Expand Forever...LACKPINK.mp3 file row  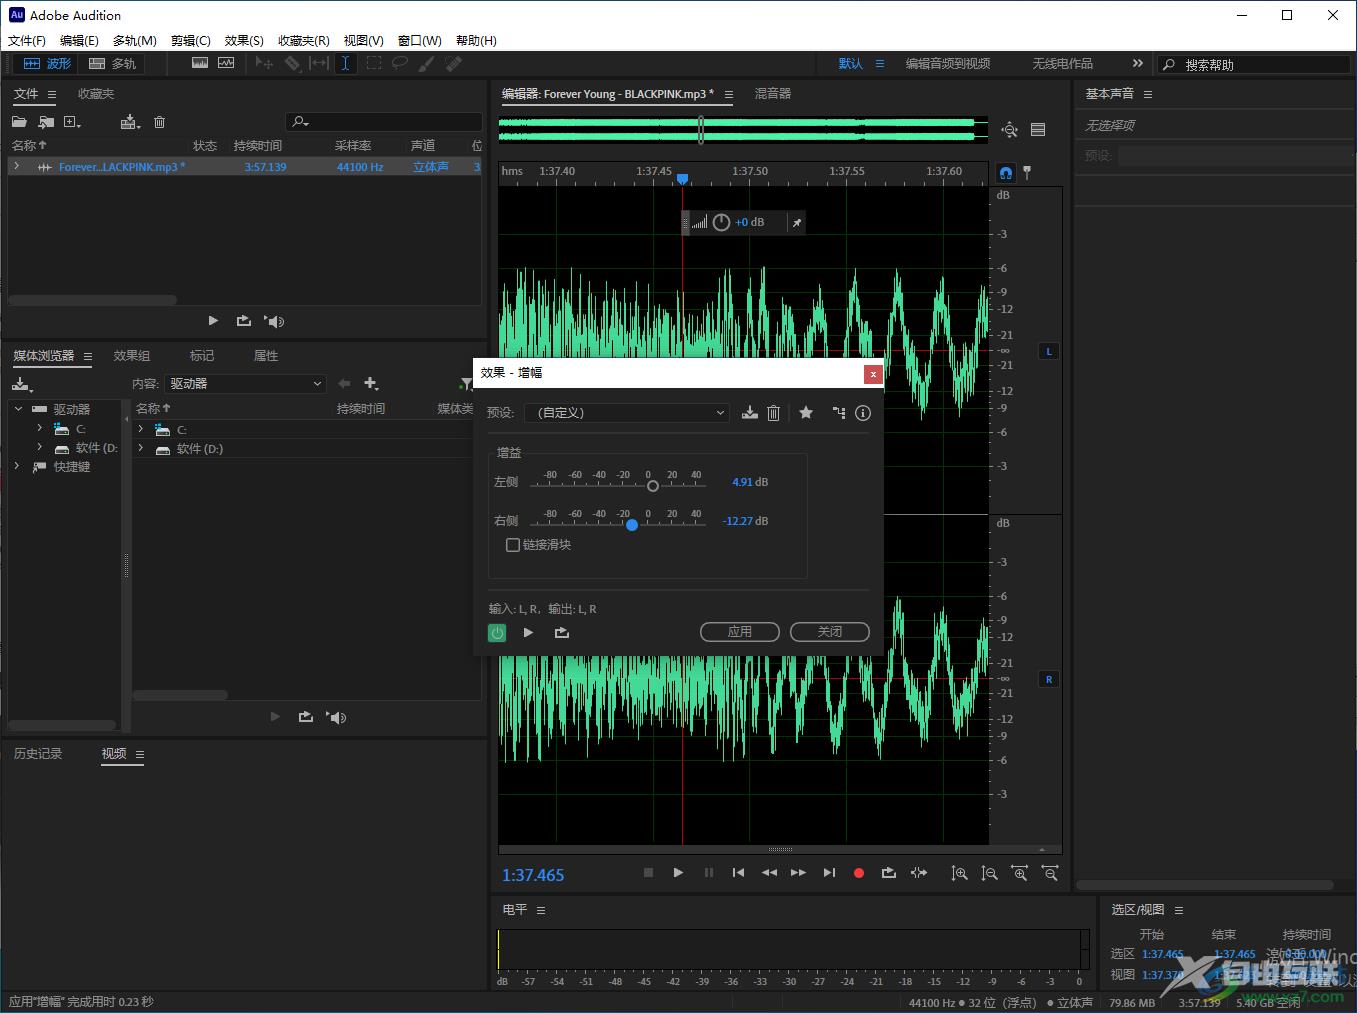click(17, 166)
